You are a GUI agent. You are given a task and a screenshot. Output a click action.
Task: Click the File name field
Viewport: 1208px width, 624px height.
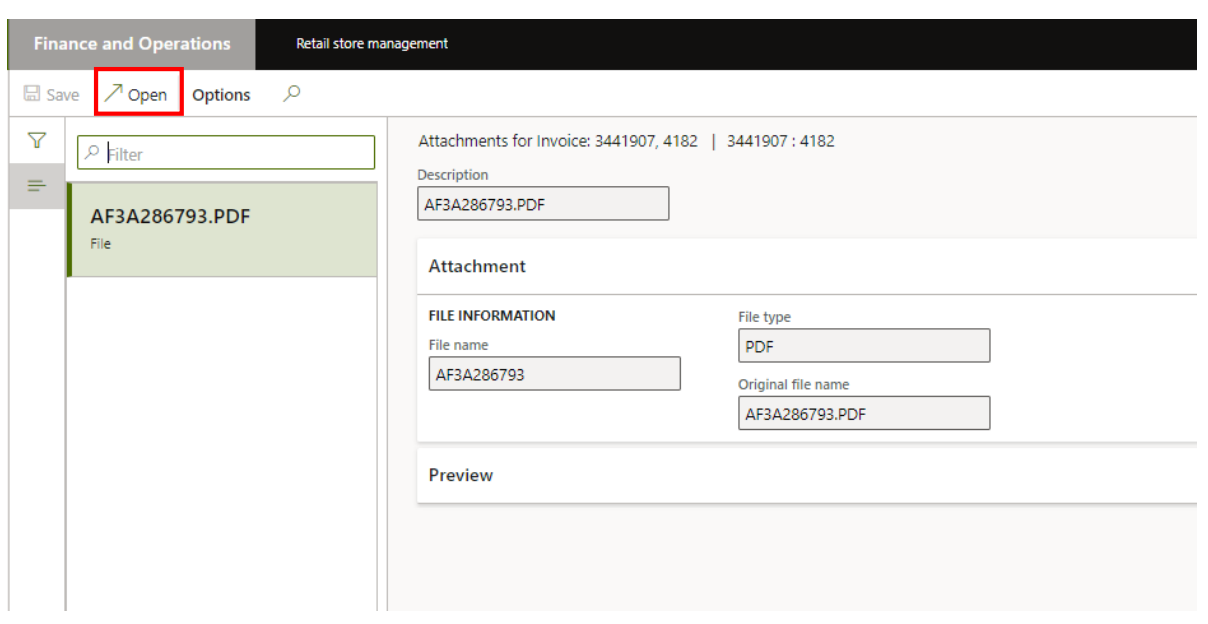tap(554, 374)
